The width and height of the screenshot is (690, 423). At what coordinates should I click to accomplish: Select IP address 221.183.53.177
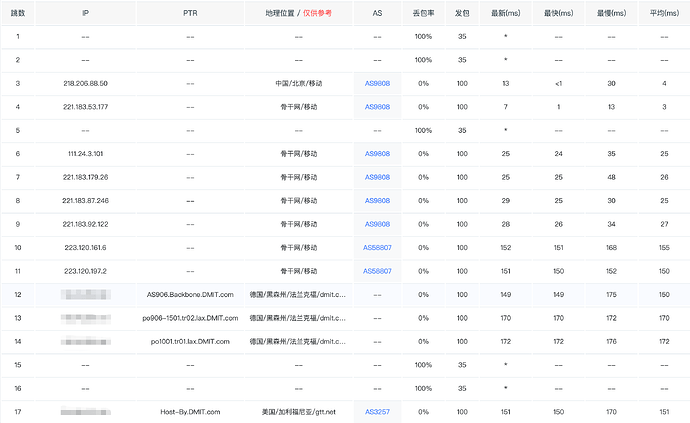[85, 107]
